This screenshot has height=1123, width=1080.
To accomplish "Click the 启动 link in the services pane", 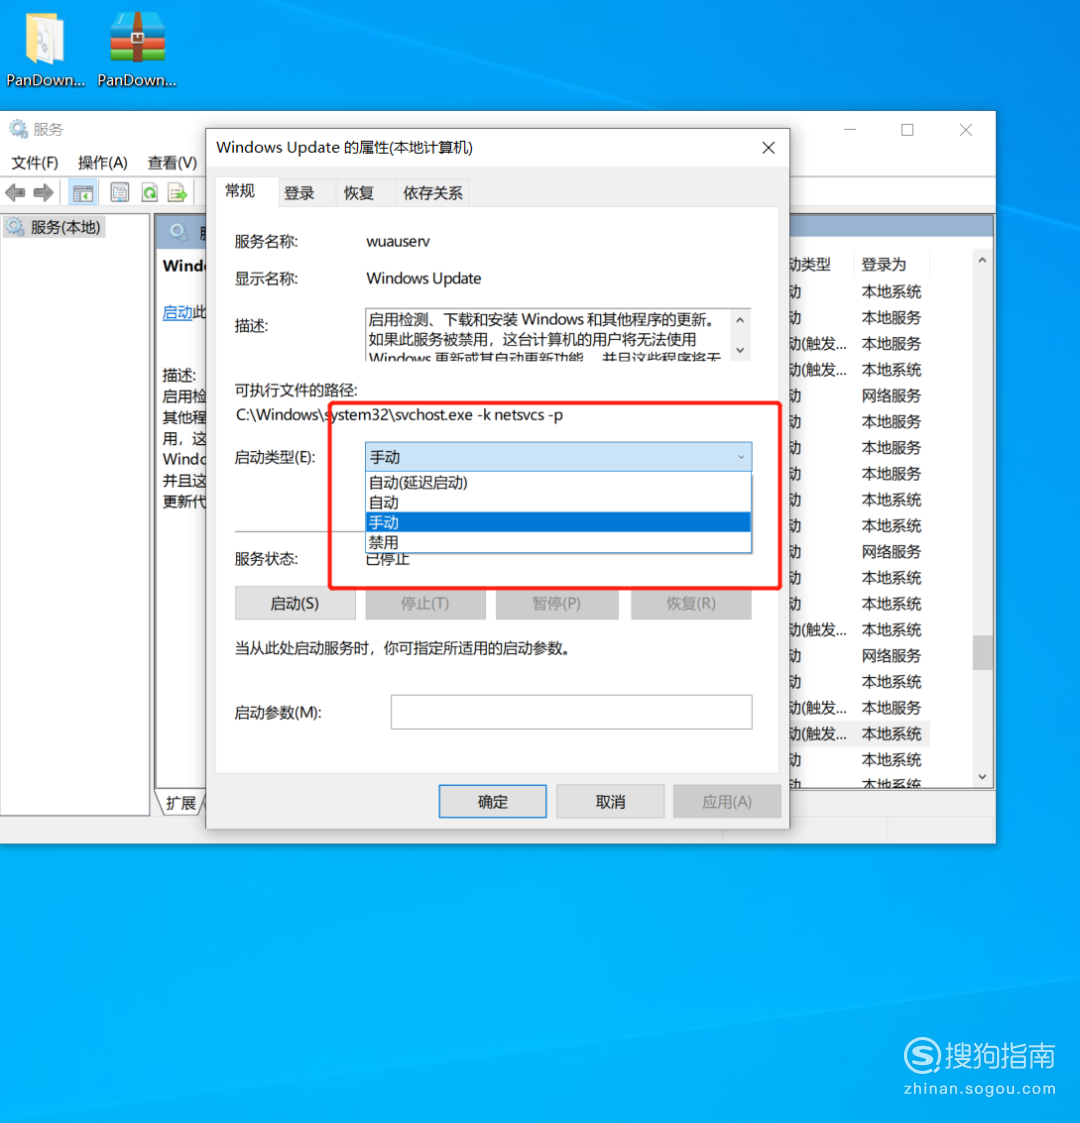I will point(178,312).
